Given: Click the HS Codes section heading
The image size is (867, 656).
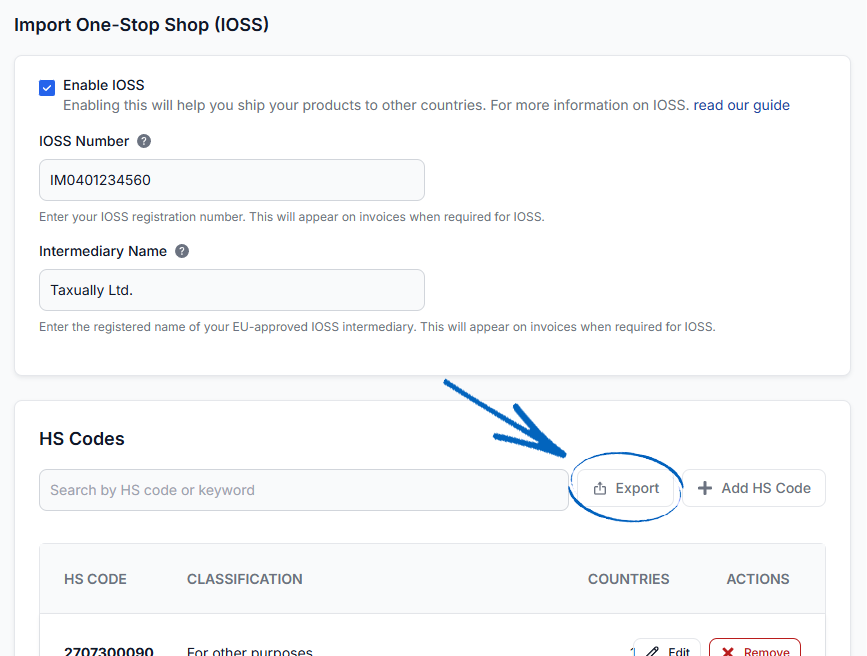Looking at the screenshot, I should pos(82,439).
